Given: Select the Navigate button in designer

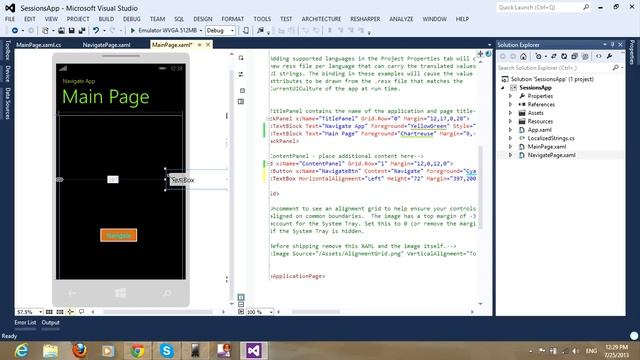Looking at the screenshot, I should [x=118, y=235].
